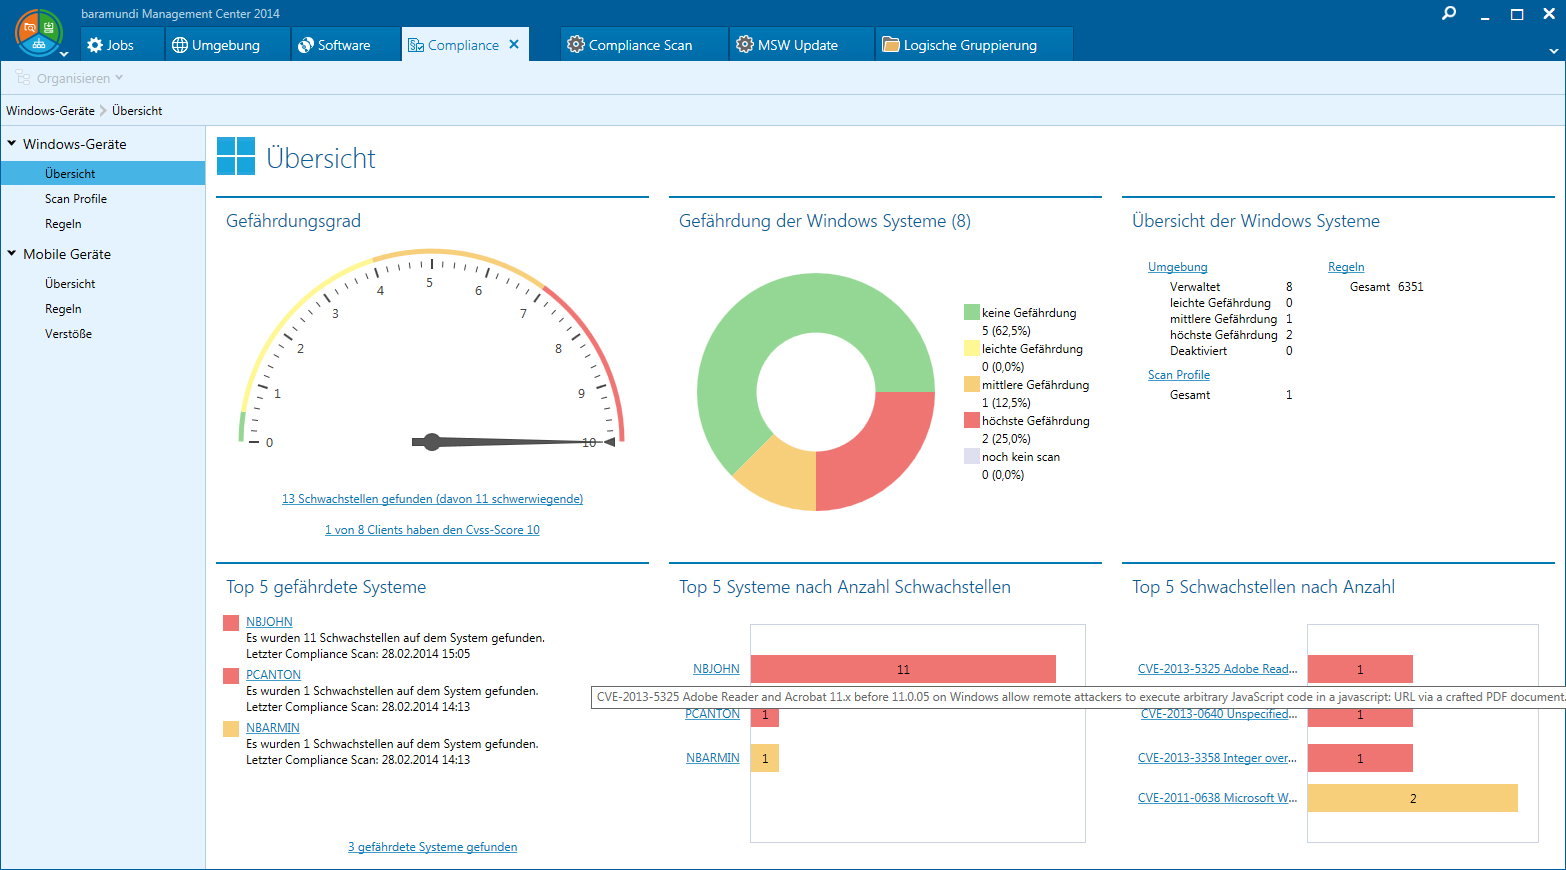This screenshot has width=1566, height=870.
Task: Click the red severity square beside NBJOHN
Action: coord(231,623)
